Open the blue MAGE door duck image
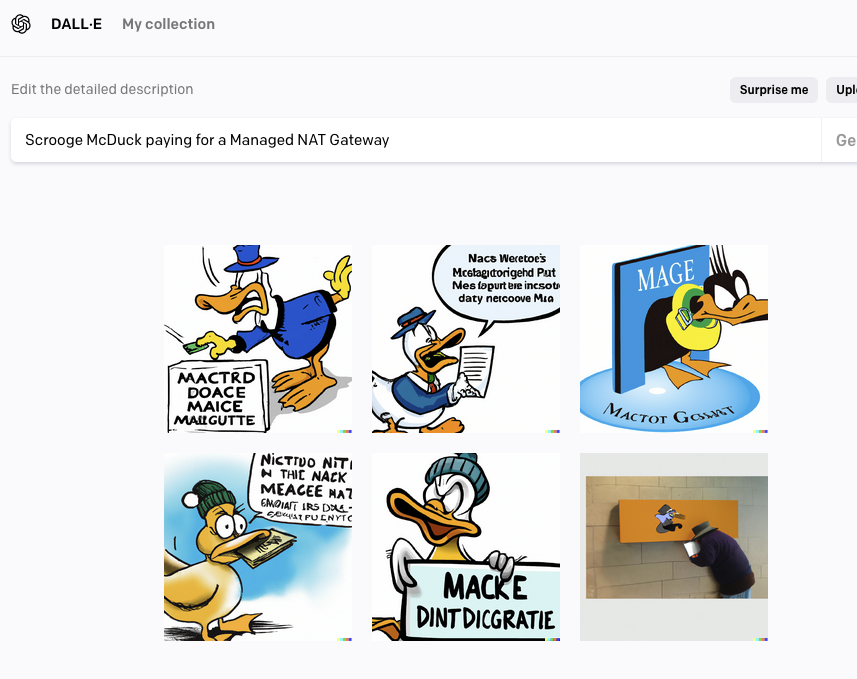Screen dimensions: 857x679 [674, 339]
